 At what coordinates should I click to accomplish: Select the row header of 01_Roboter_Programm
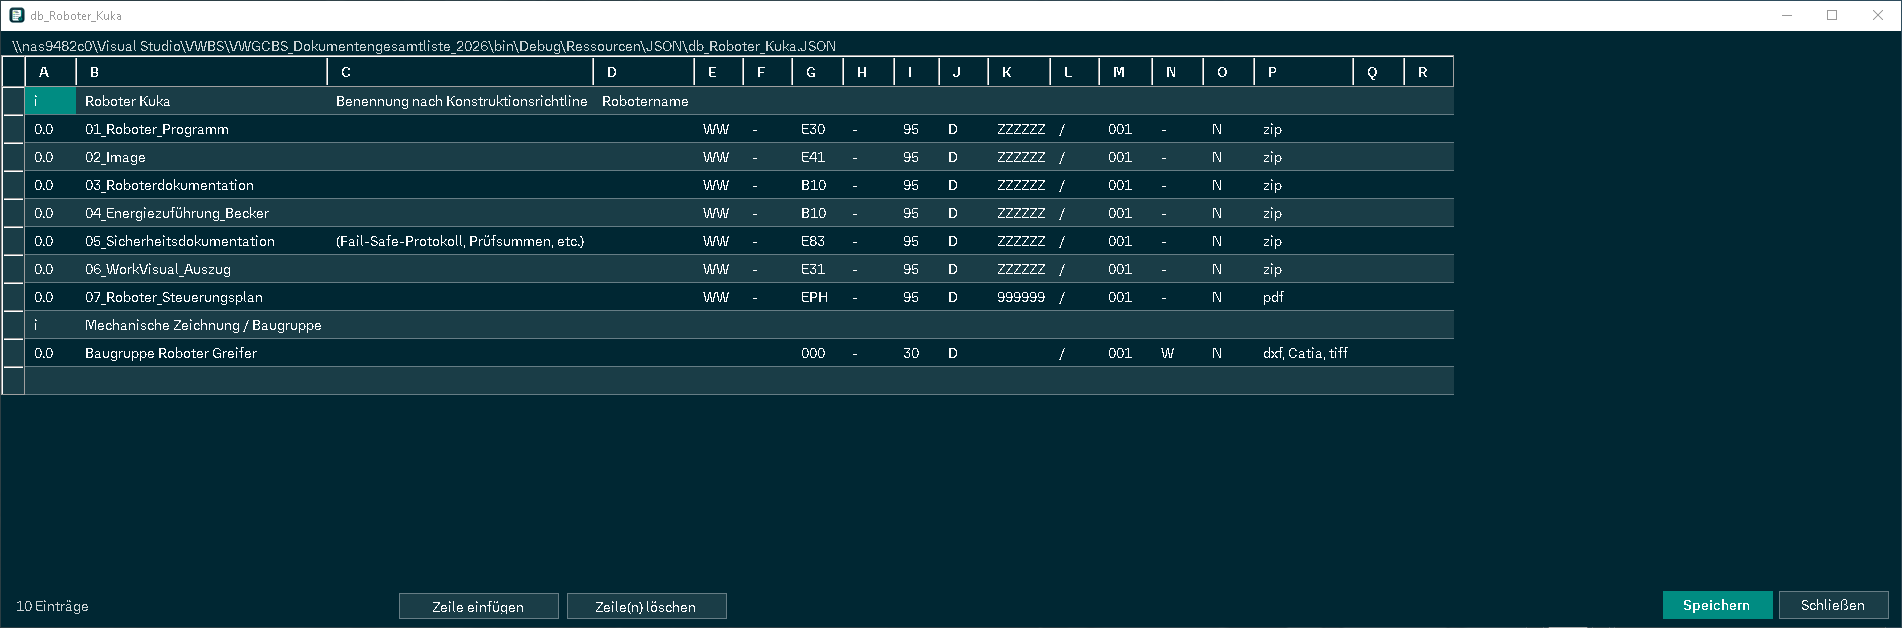tap(13, 129)
